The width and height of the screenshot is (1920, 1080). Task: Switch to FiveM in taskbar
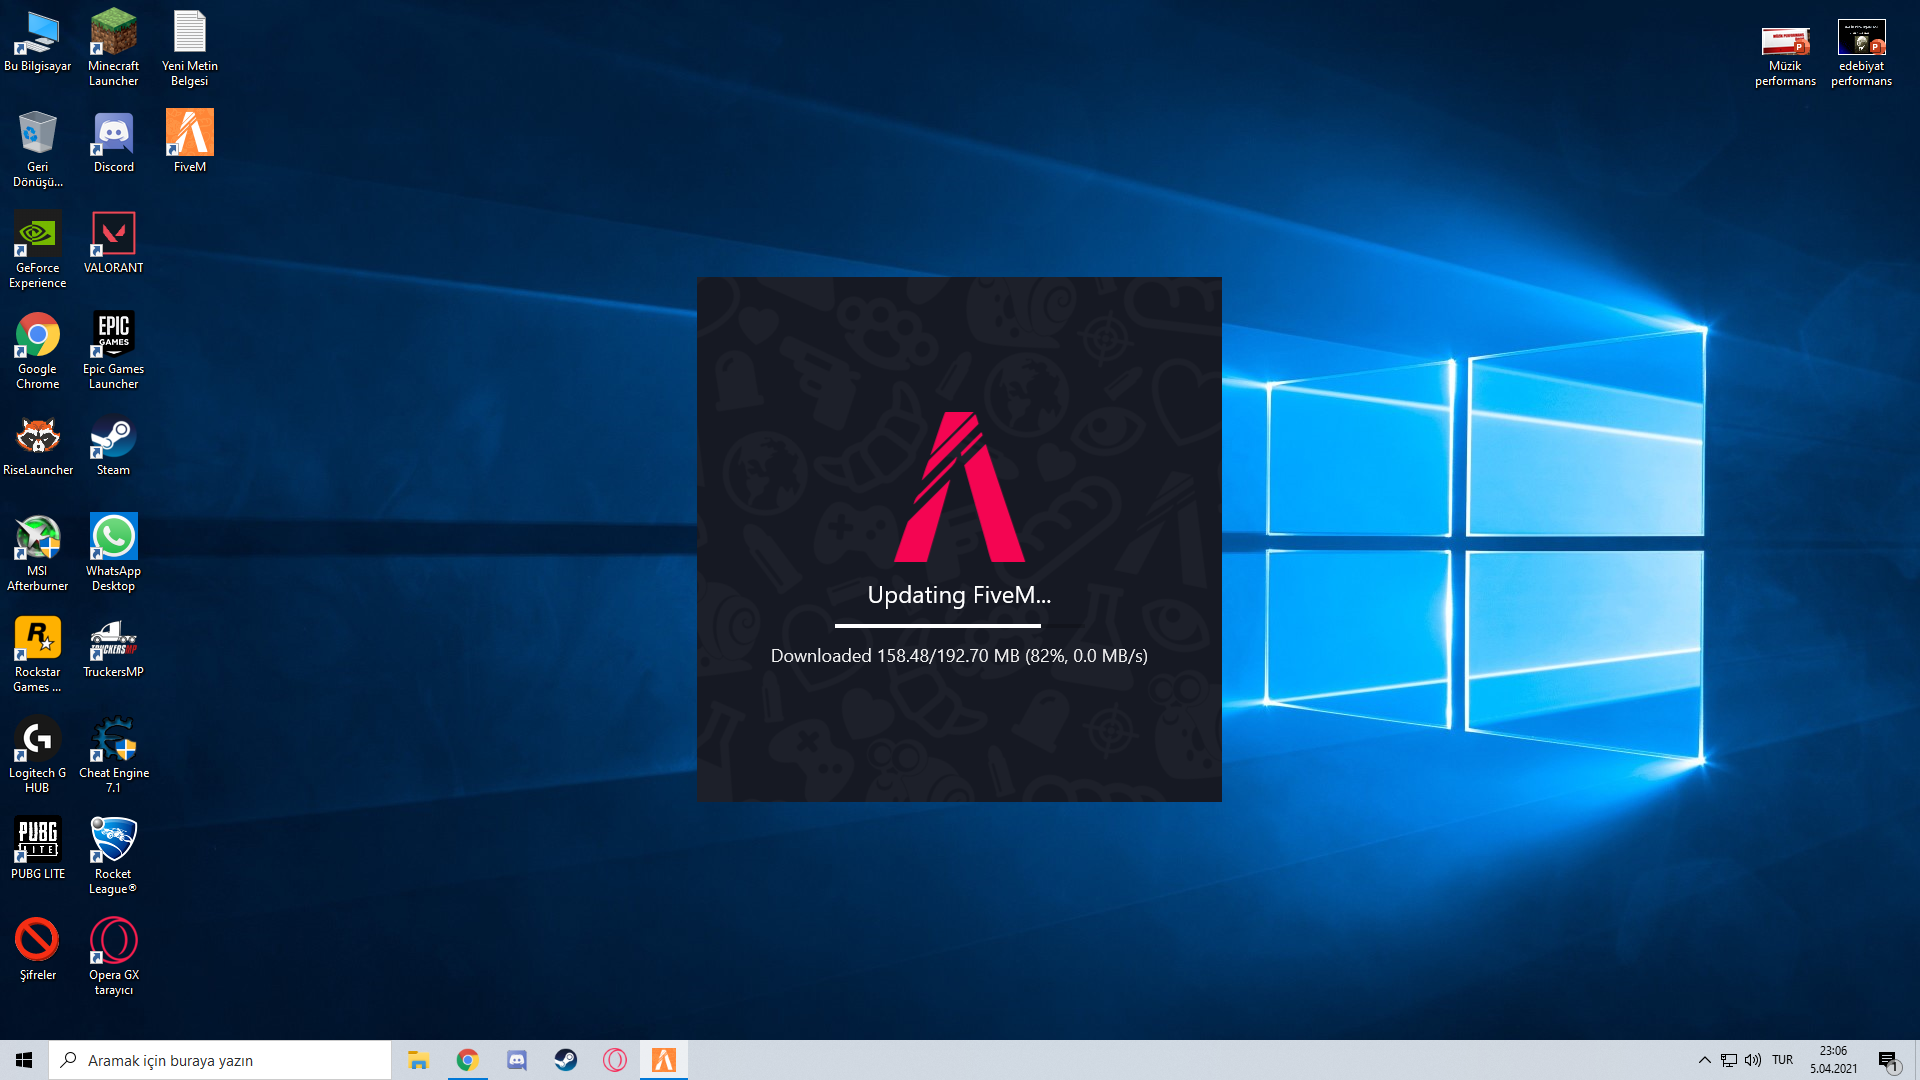click(x=664, y=1060)
